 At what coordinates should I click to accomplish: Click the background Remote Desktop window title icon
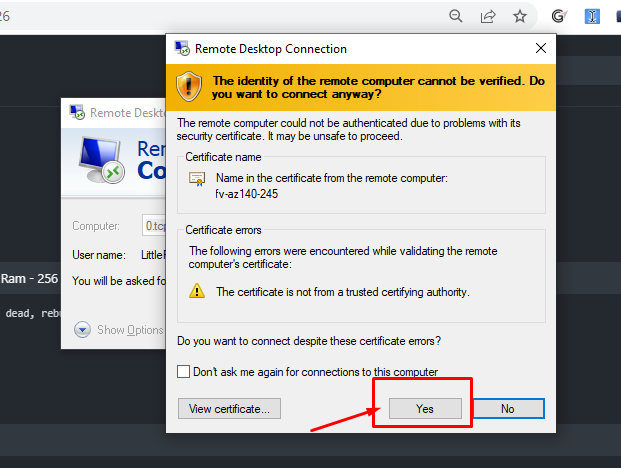coord(77,112)
